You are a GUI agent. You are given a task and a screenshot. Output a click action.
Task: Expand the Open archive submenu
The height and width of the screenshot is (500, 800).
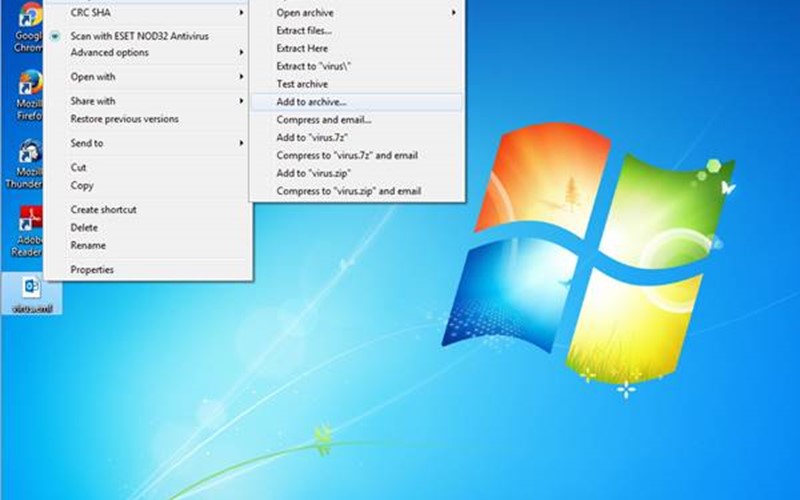(x=357, y=13)
